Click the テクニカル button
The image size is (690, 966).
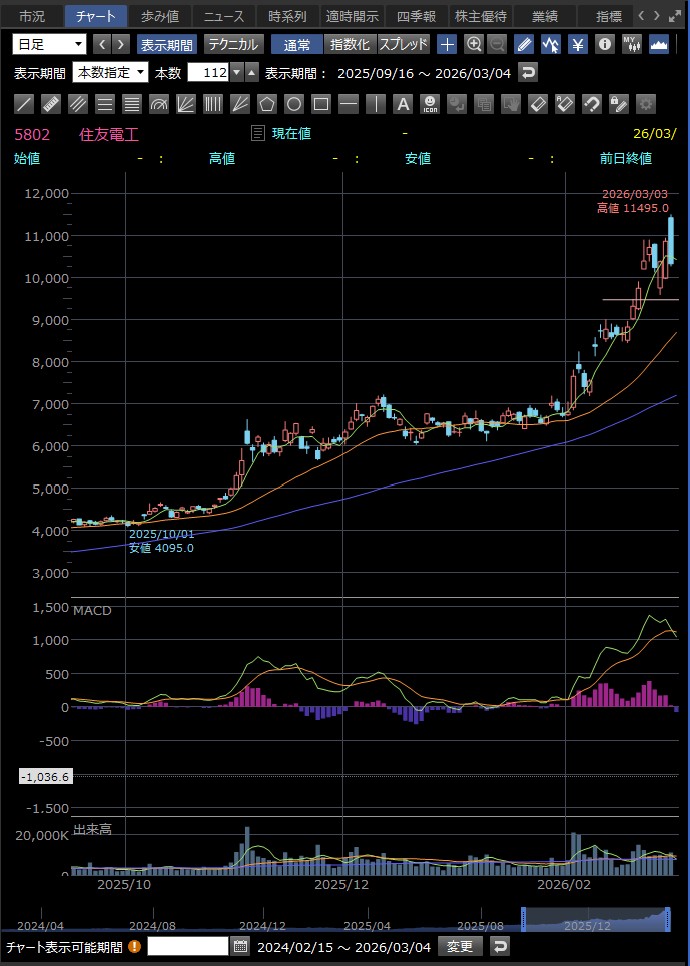pos(233,44)
